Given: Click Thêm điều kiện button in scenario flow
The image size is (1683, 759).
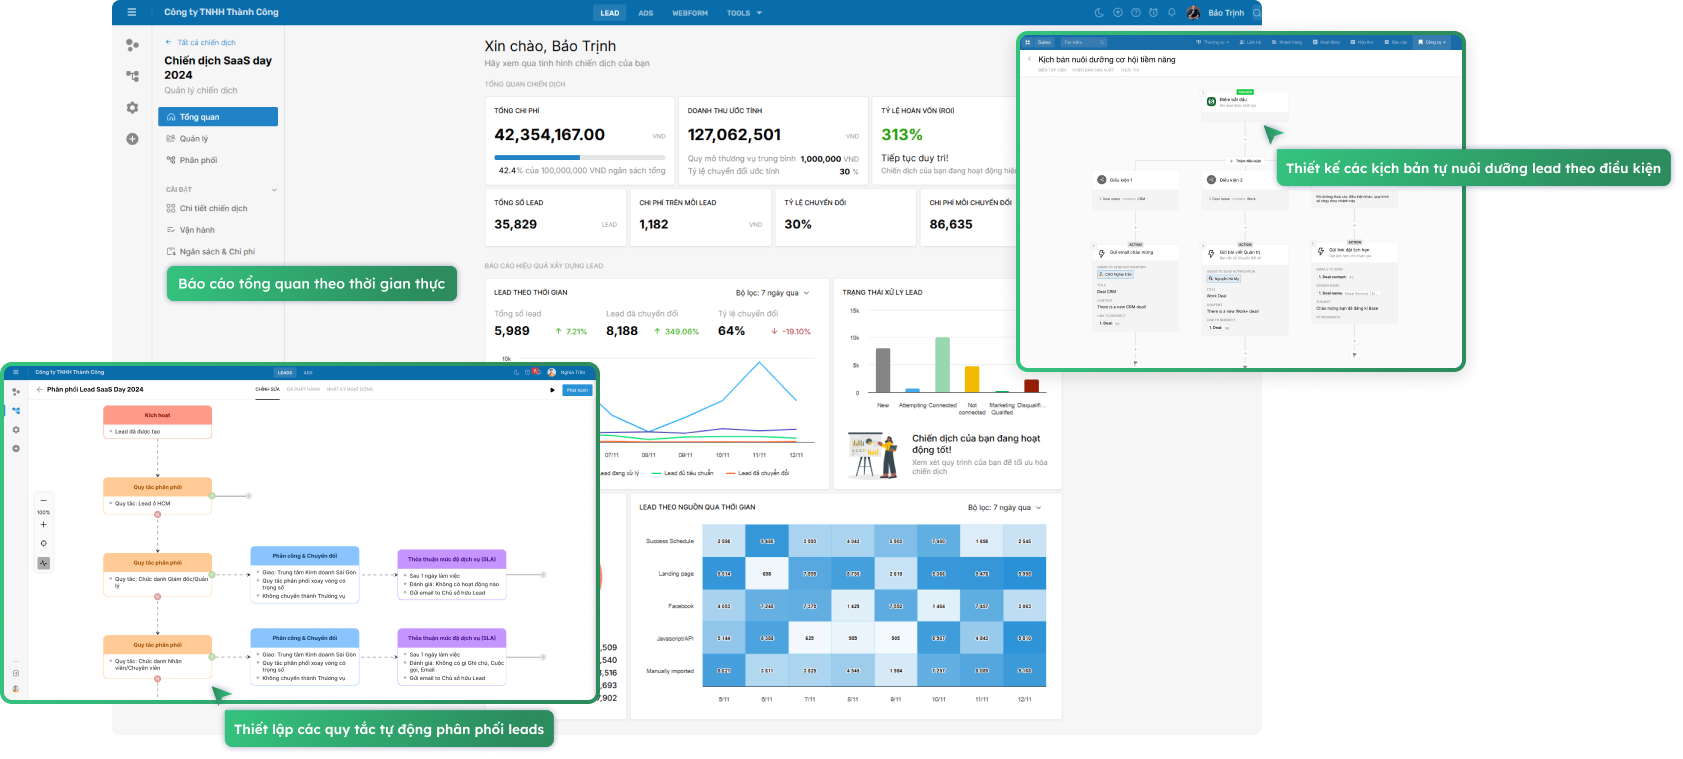Looking at the screenshot, I should point(1245,160).
